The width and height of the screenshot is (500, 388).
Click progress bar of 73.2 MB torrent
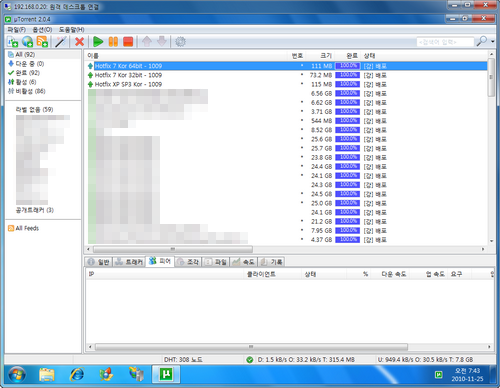[x=348, y=75]
